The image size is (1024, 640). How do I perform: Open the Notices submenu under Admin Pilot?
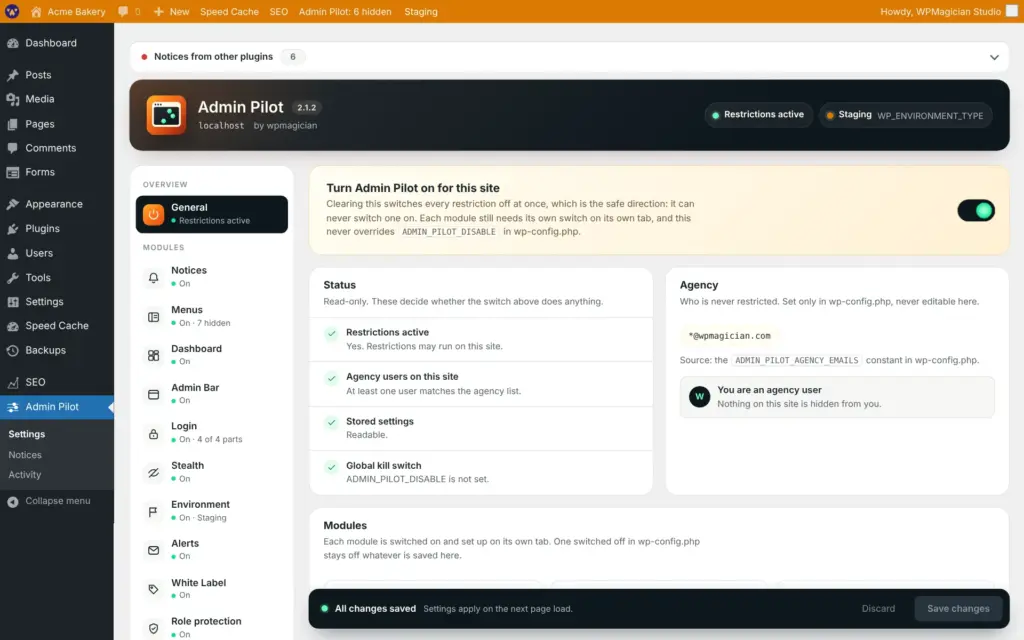pos(25,455)
